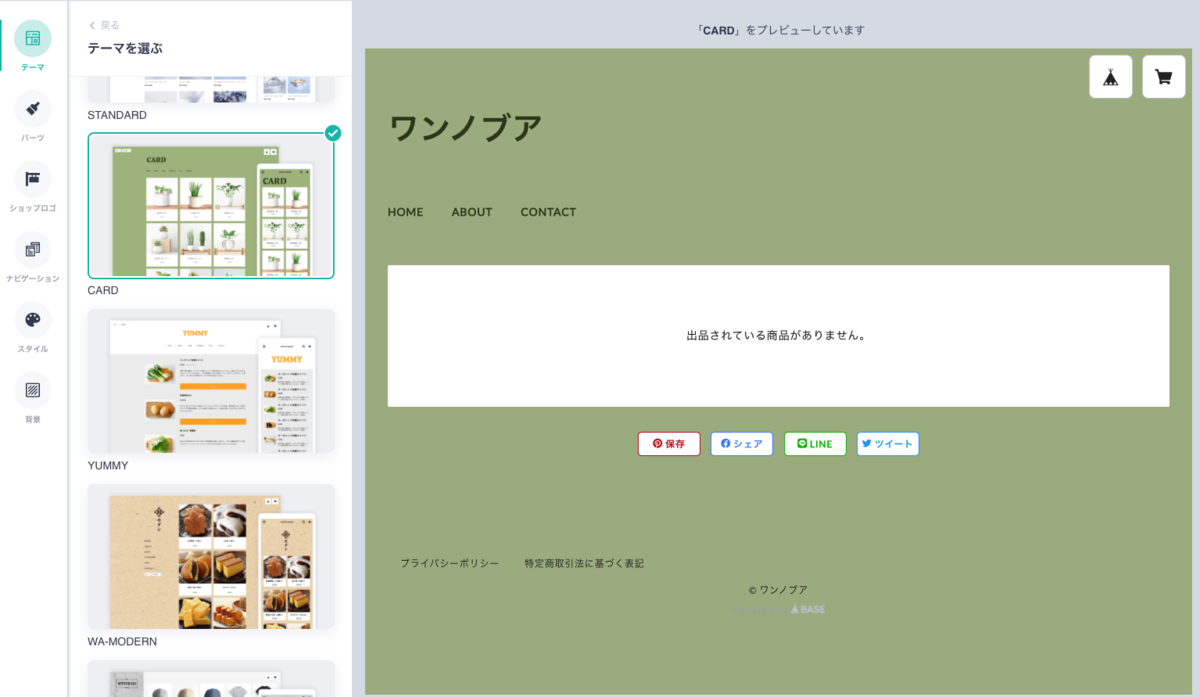Viewport: 1200px width, 697px height.
Task: Click the 特定商取引法に基づく表記 link
Action: pyautogui.click(x=583, y=563)
